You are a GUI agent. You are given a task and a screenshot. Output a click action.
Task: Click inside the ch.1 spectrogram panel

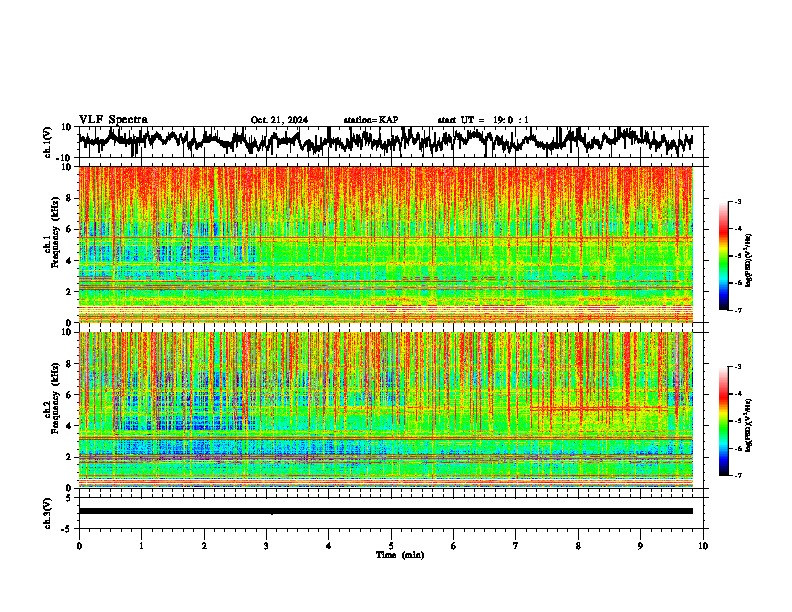pos(385,244)
